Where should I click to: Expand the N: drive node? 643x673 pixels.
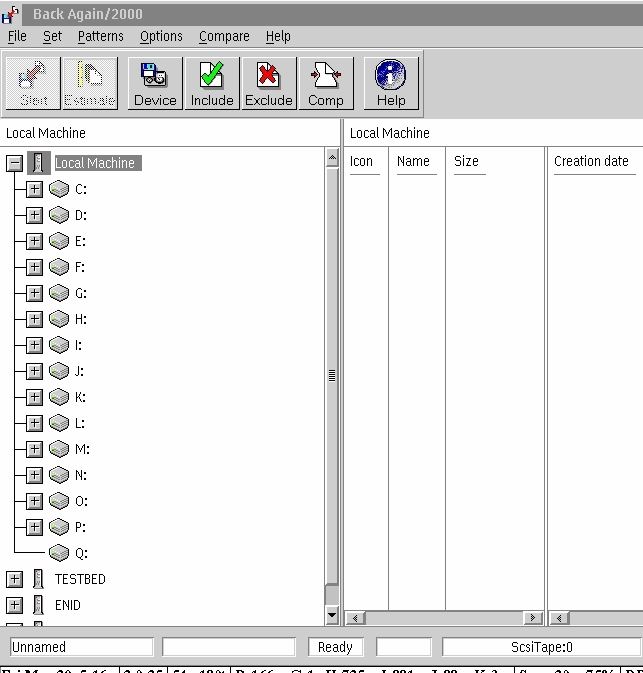[x=34, y=475]
